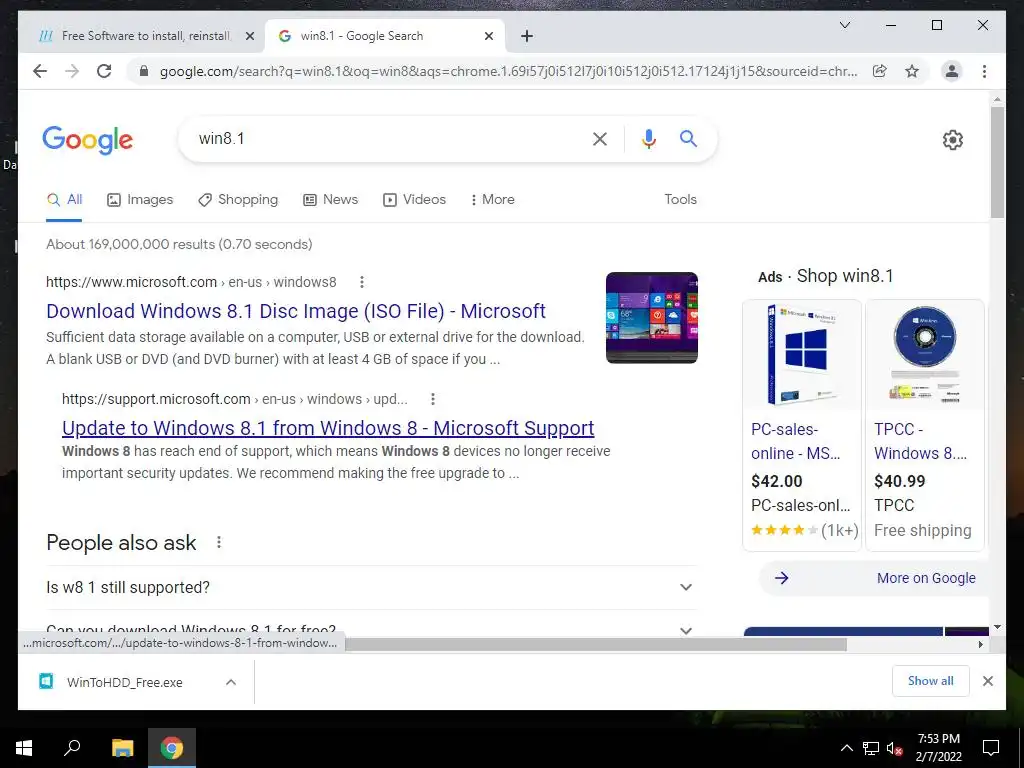Viewport: 1024px width, 768px height.
Task: Start voice search with the microphone icon
Action: [x=648, y=138]
